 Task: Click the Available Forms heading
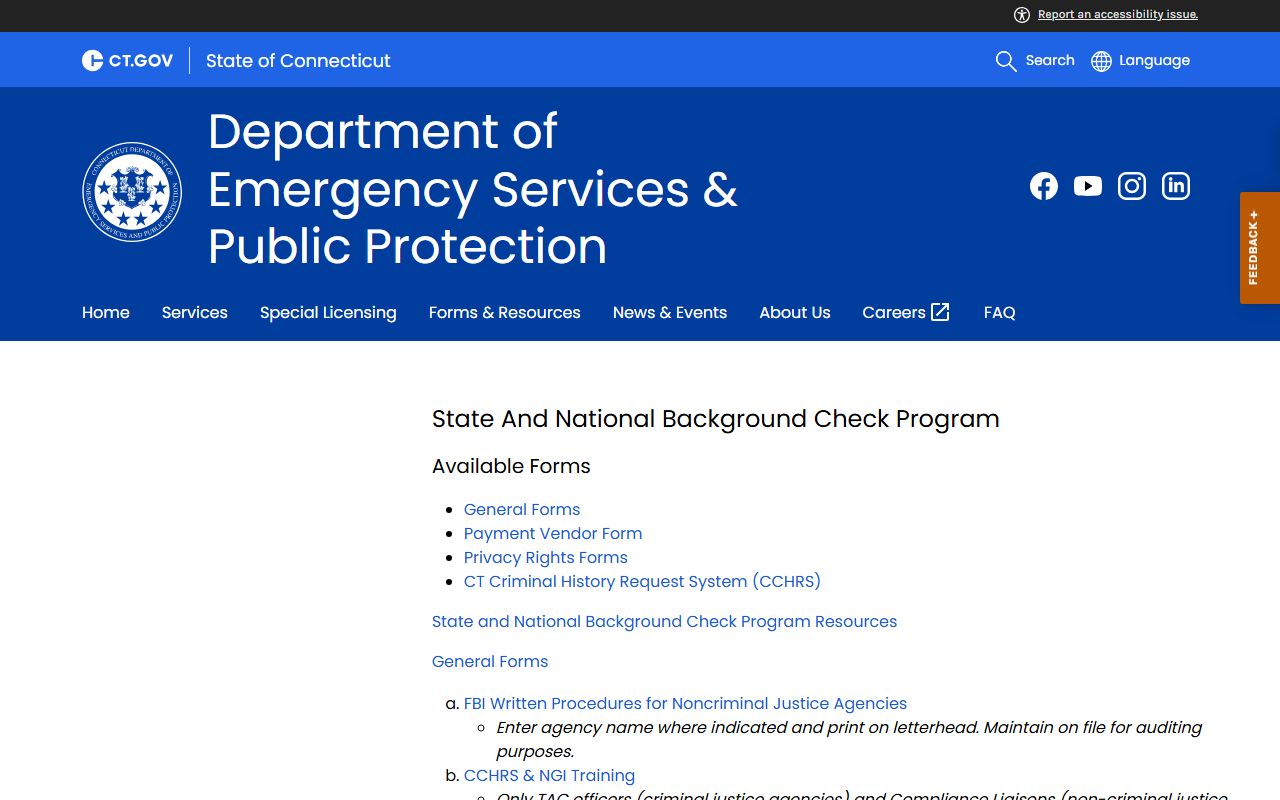coord(511,466)
